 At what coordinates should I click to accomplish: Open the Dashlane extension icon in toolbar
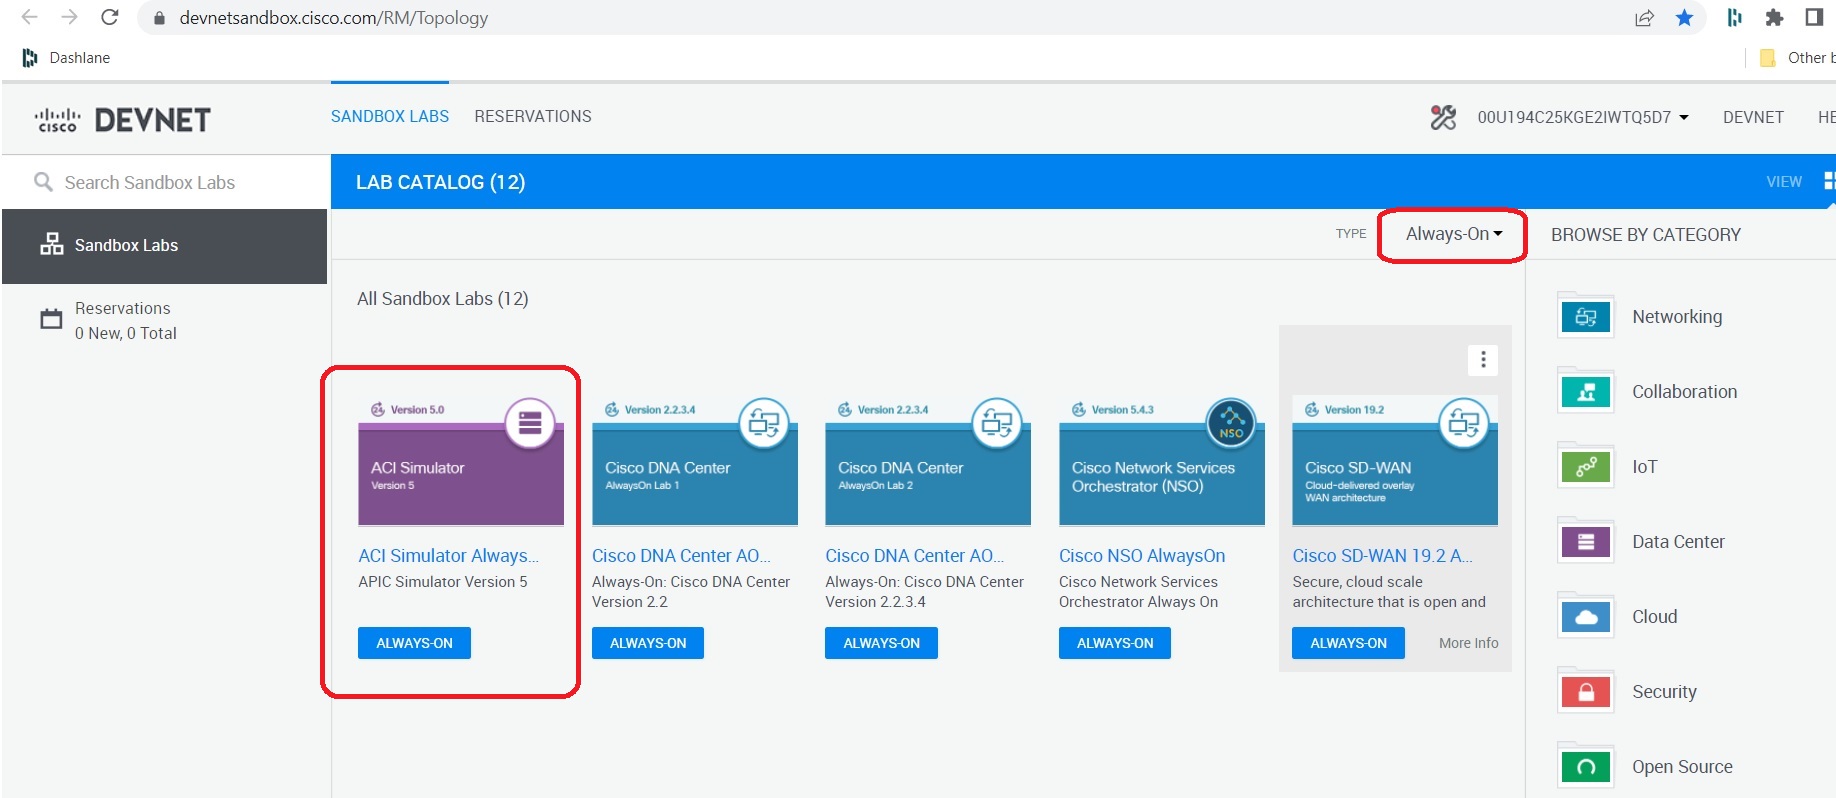[1735, 18]
